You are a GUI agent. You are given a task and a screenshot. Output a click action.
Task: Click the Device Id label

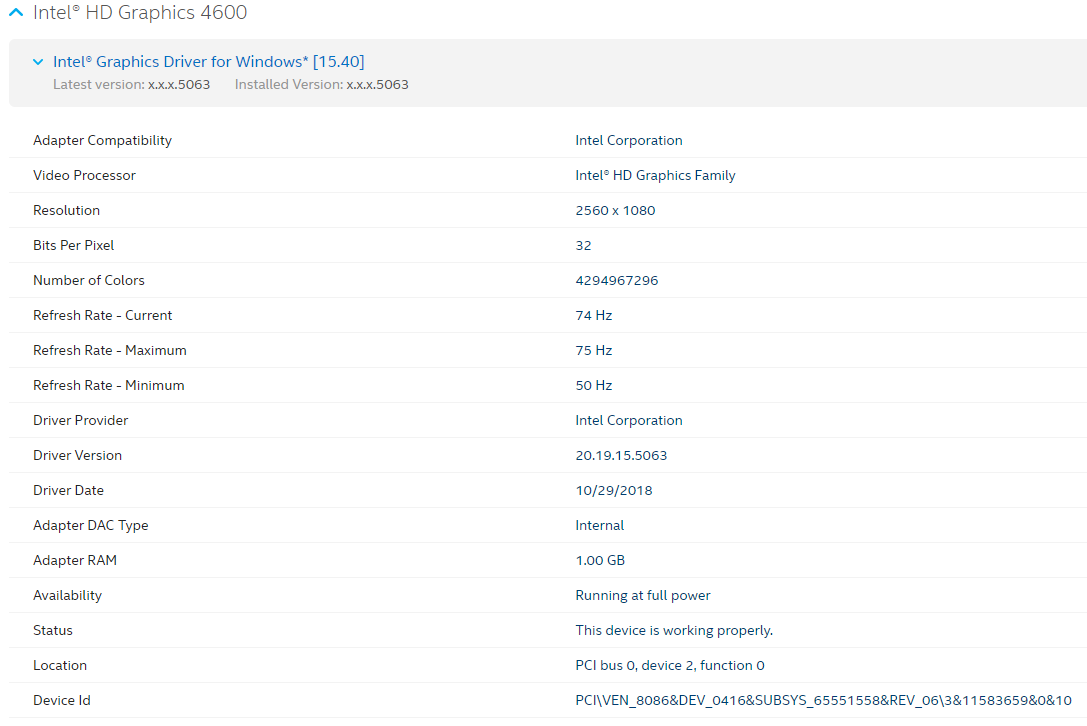click(x=62, y=700)
